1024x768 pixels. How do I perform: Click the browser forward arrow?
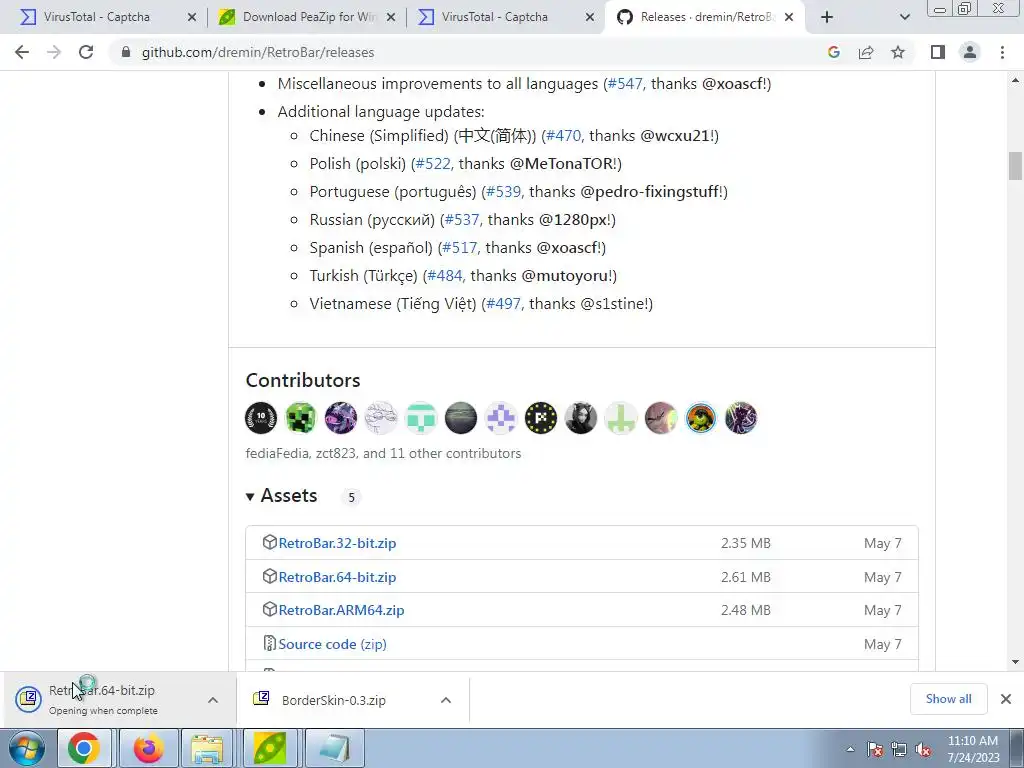click(54, 52)
